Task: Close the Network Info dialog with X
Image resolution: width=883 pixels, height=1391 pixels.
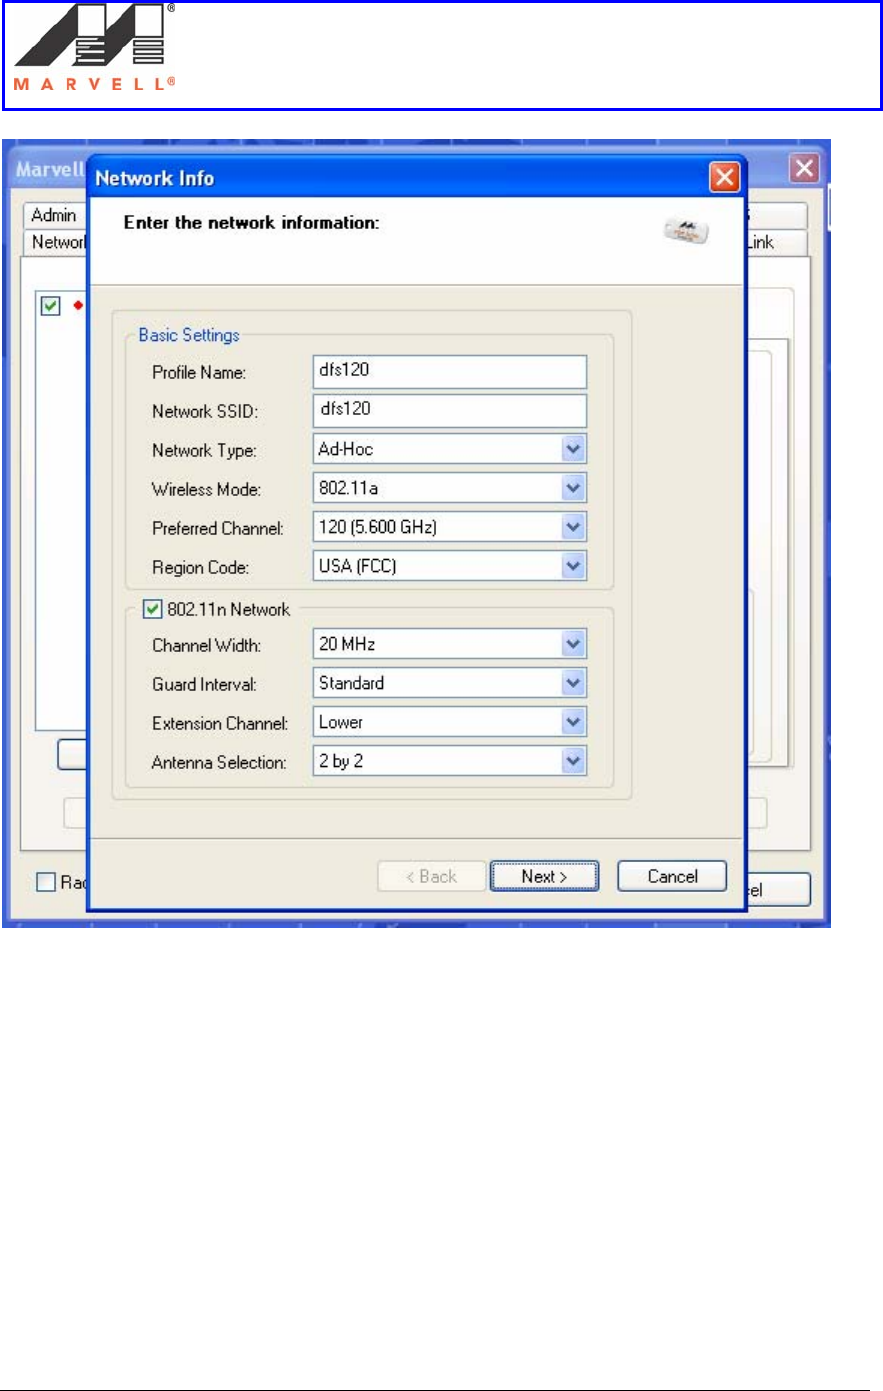Action: (724, 178)
